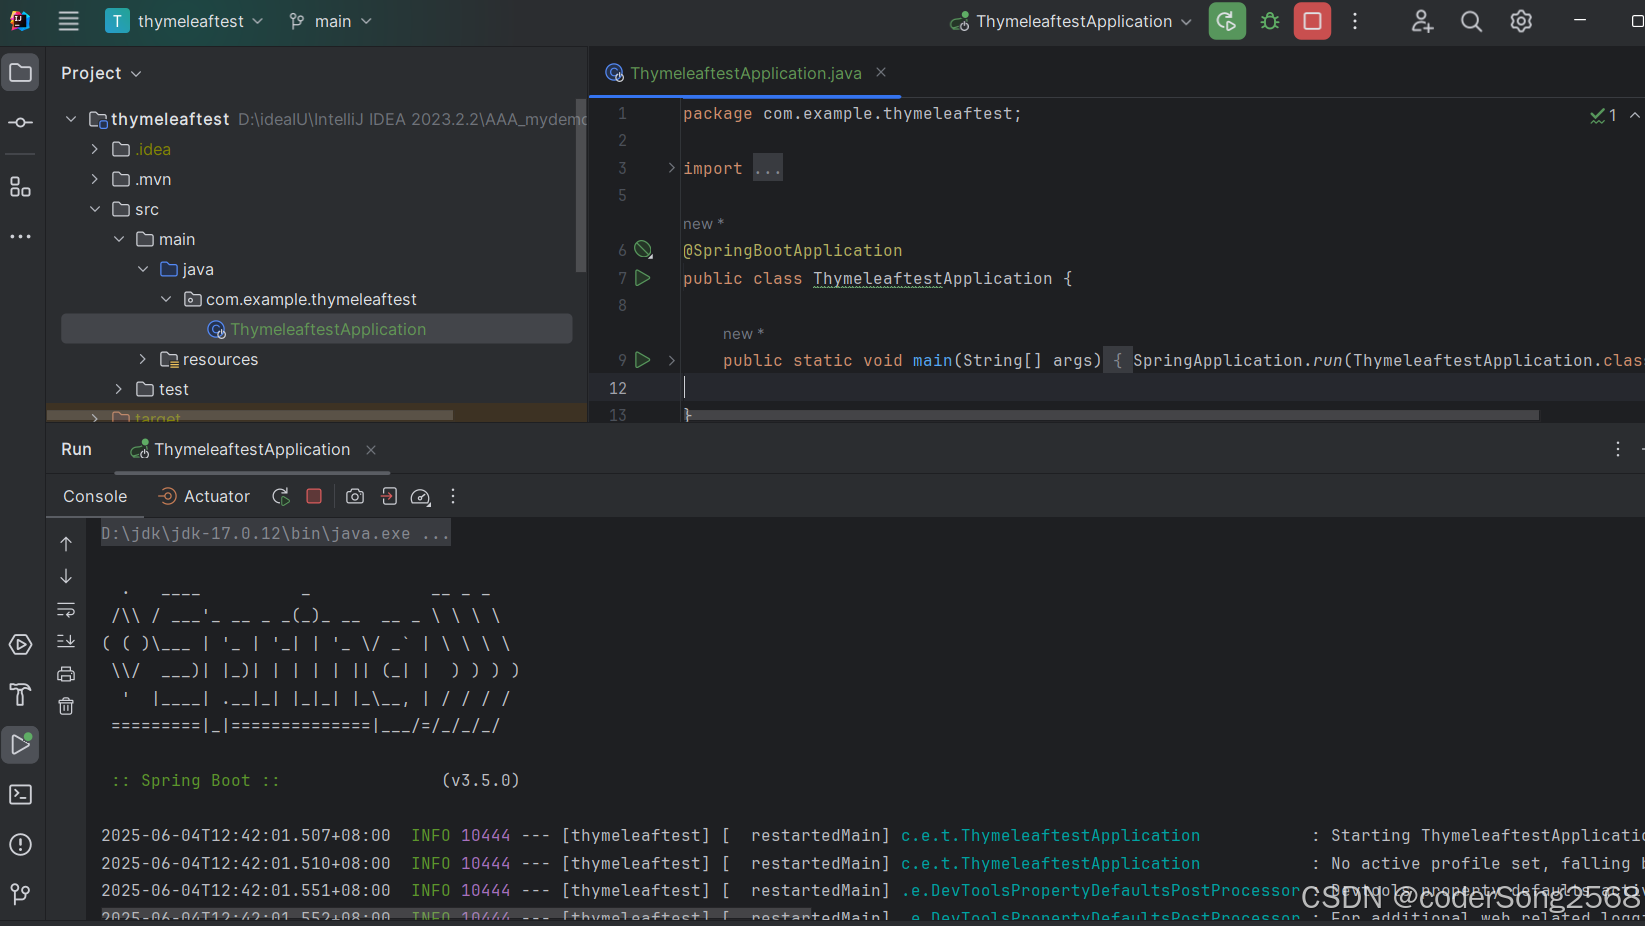Switch to Actuator tab
The height and width of the screenshot is (926, 1645).
coord(205,496)
